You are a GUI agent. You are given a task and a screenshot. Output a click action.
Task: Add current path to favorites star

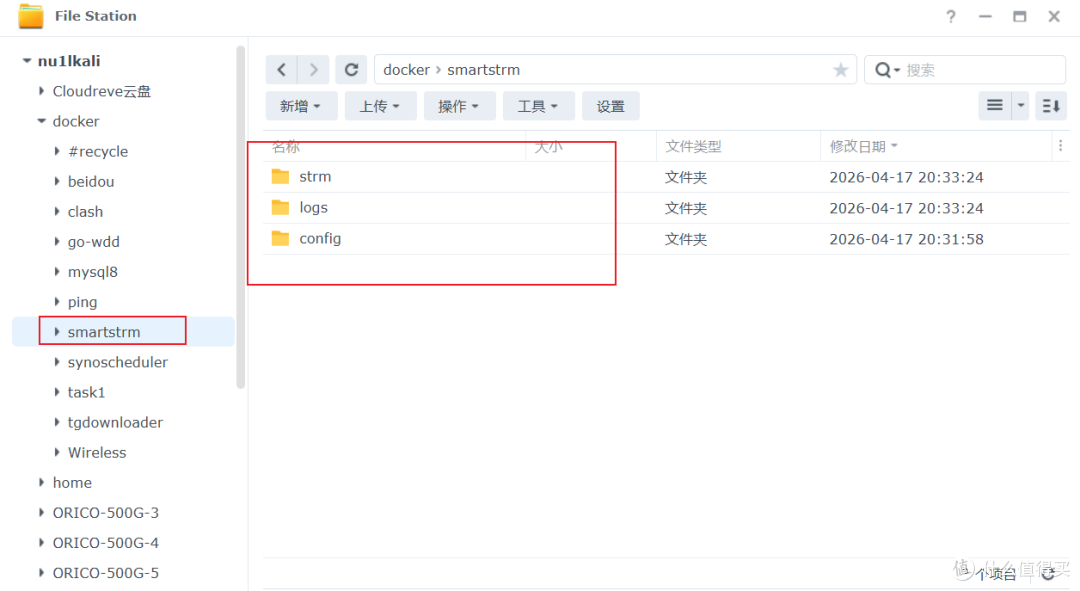[840, 70]
